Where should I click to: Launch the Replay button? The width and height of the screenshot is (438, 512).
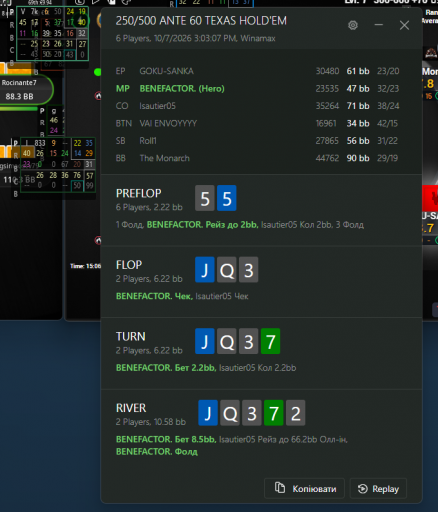[x=378, y=488]
